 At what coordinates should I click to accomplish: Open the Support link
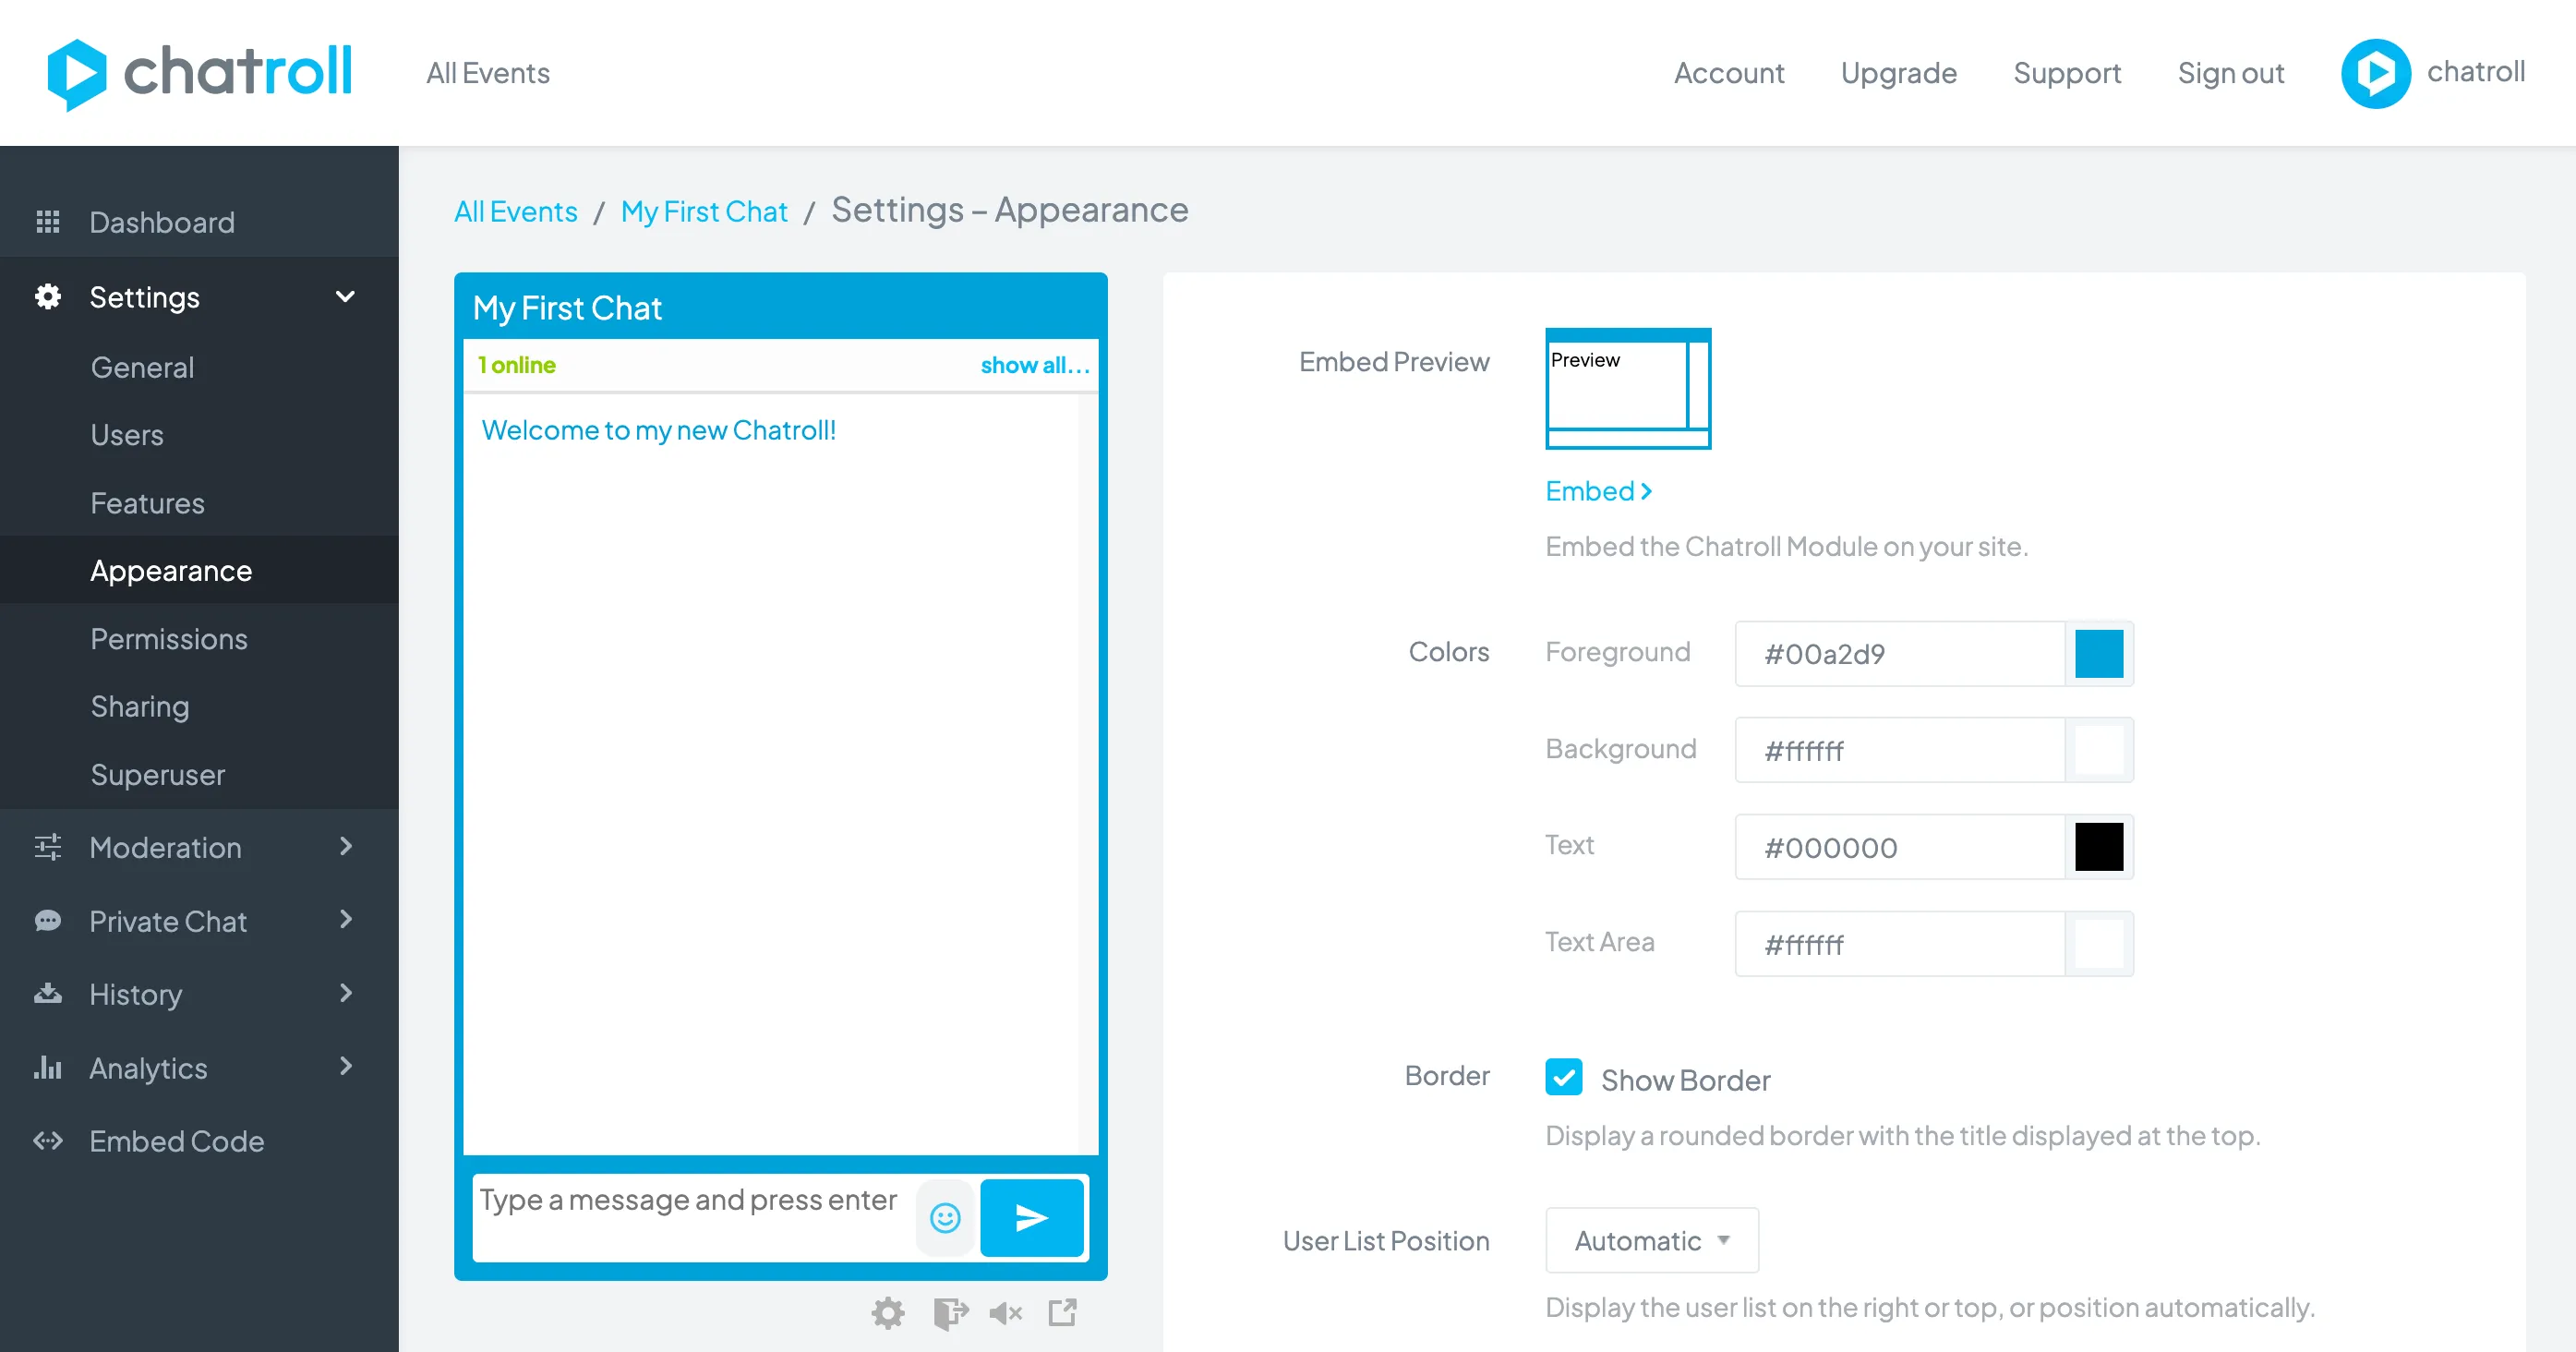tap(2067, 73)
